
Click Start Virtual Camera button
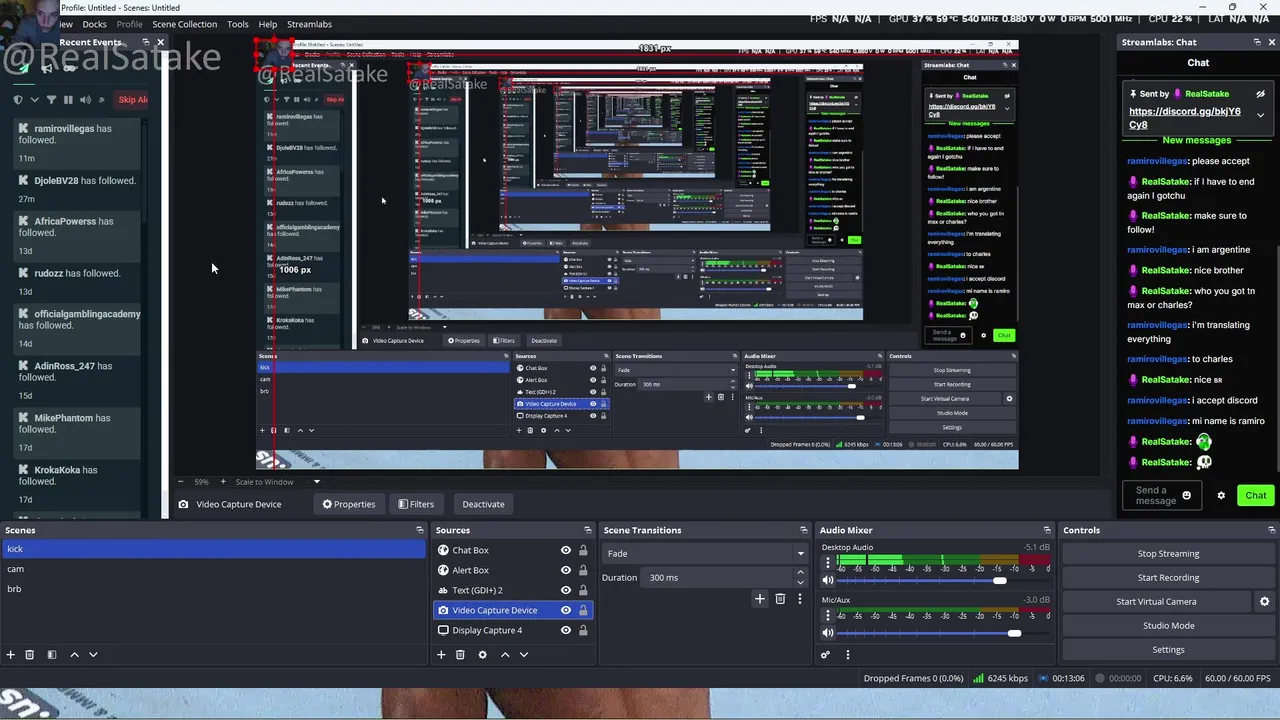(1156, 601)
